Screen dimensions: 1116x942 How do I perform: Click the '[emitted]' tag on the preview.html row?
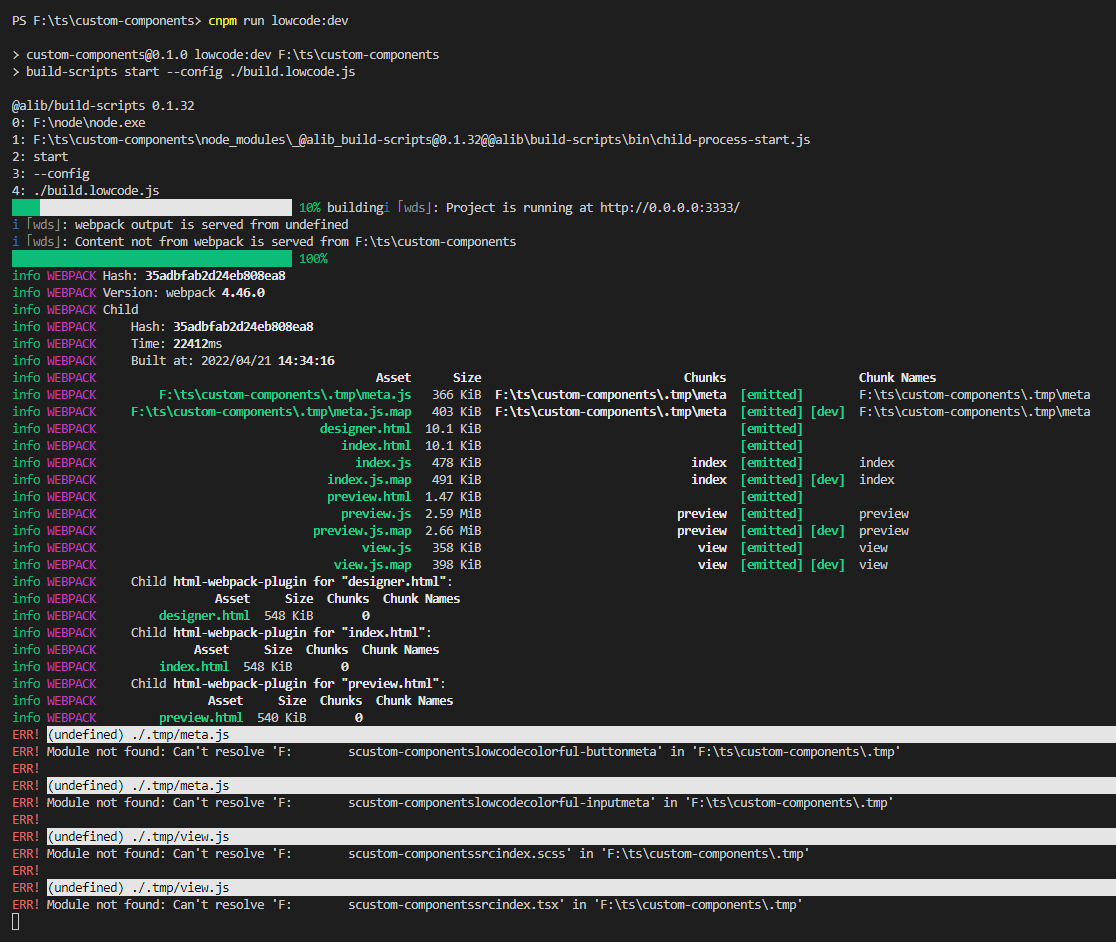772,497
